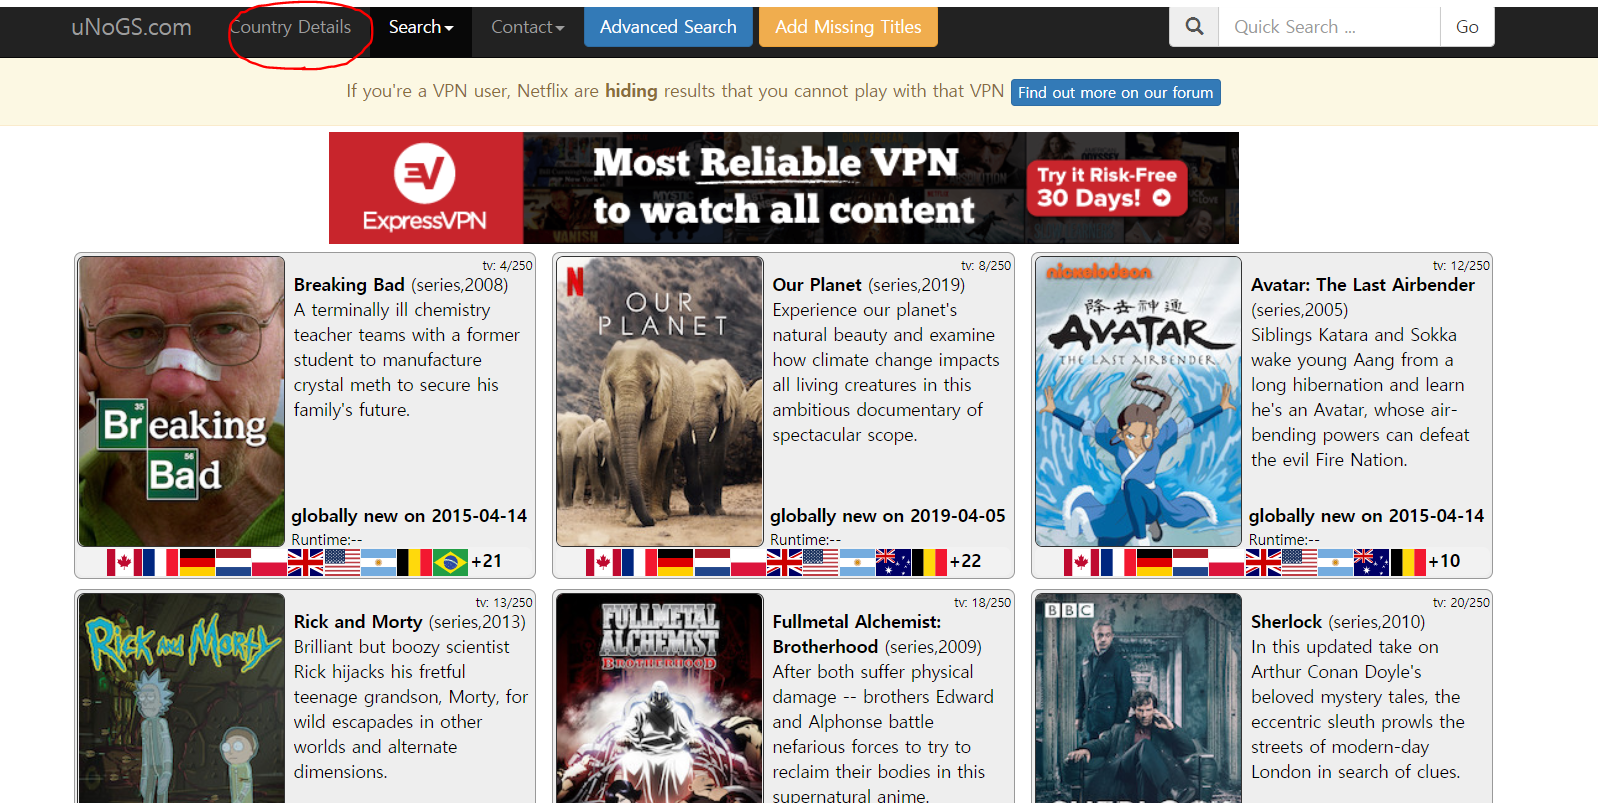Click Find out more on our forum

coord(1115,92)
